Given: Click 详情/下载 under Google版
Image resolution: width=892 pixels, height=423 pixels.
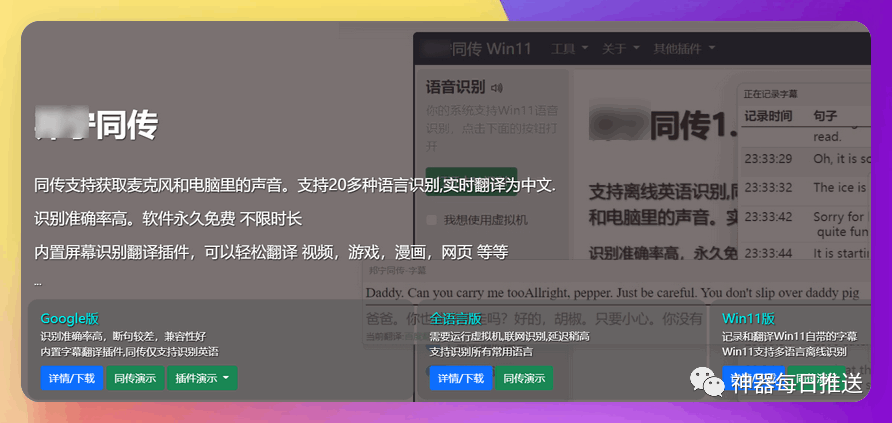Looking at the screenshot, I should (x=72, y=378).
